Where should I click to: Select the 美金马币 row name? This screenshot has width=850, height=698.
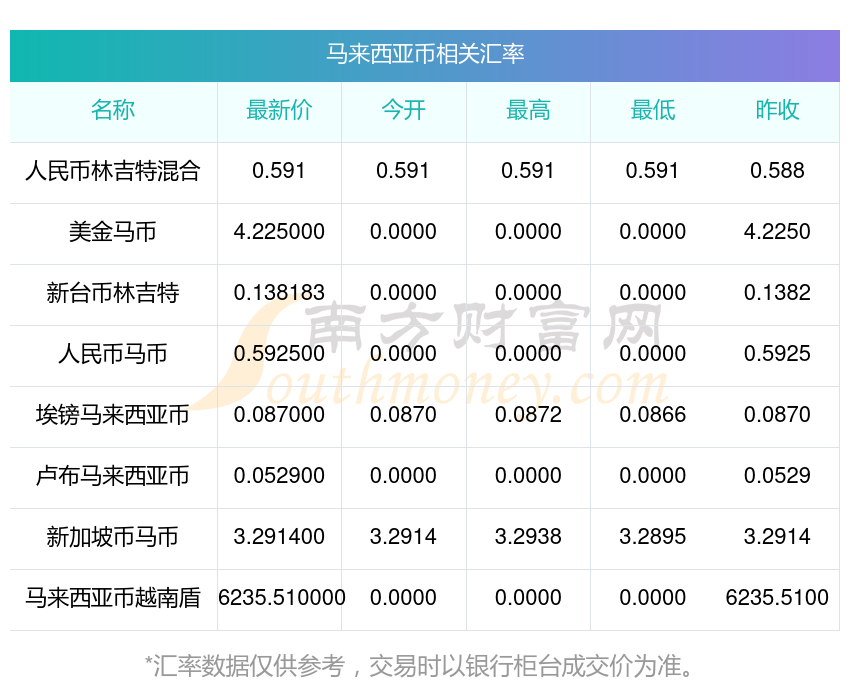[x=113, y=232]
